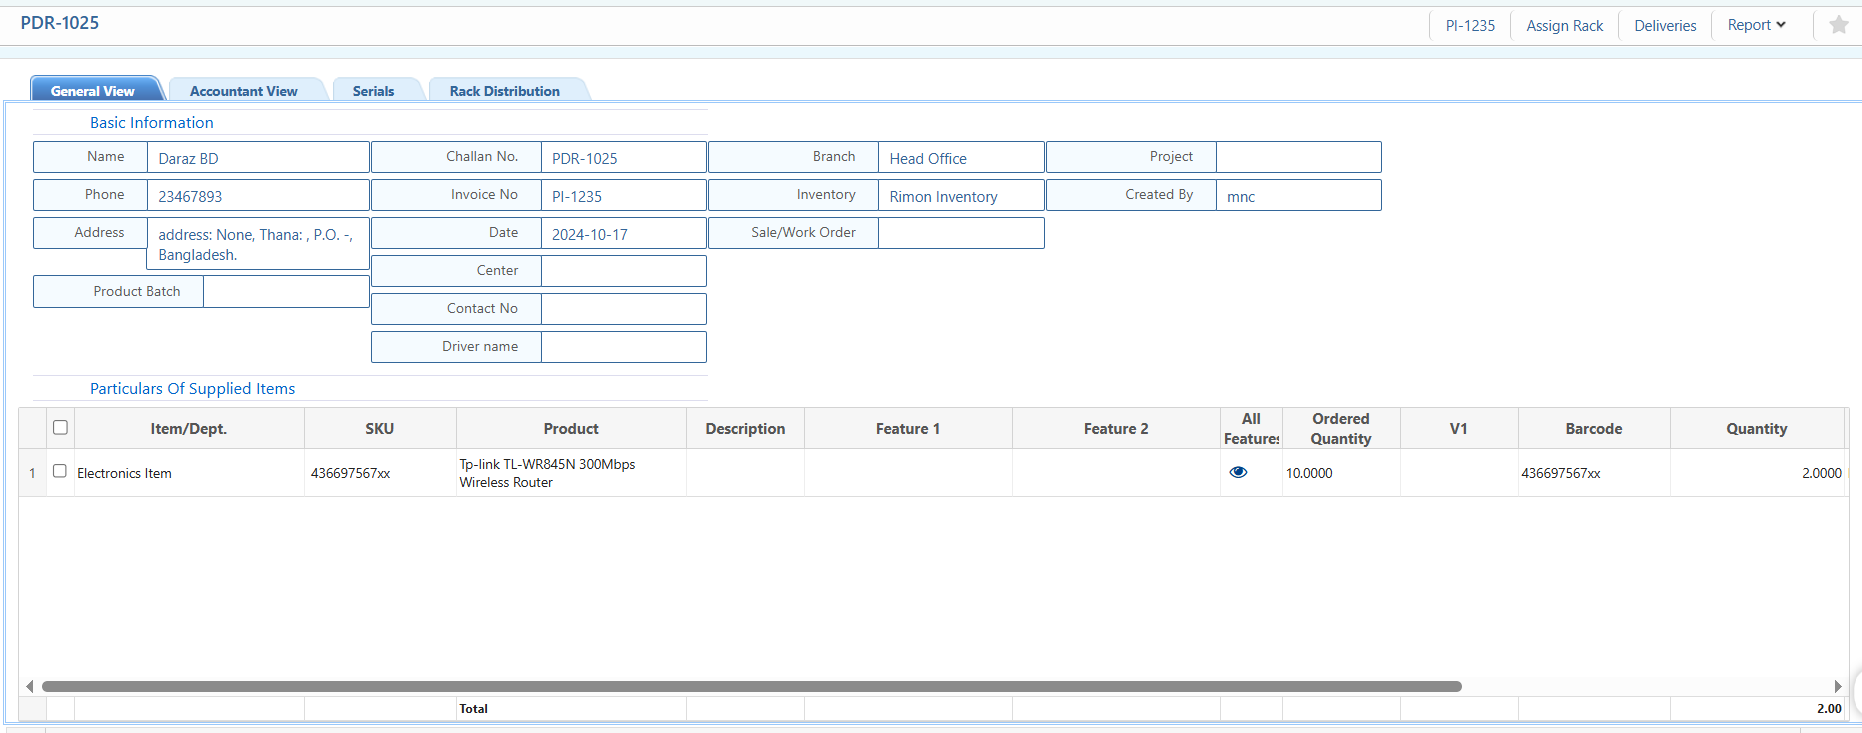Click the favorite star icon
The image size is (1862, 733).
(x=1838, y=25)
